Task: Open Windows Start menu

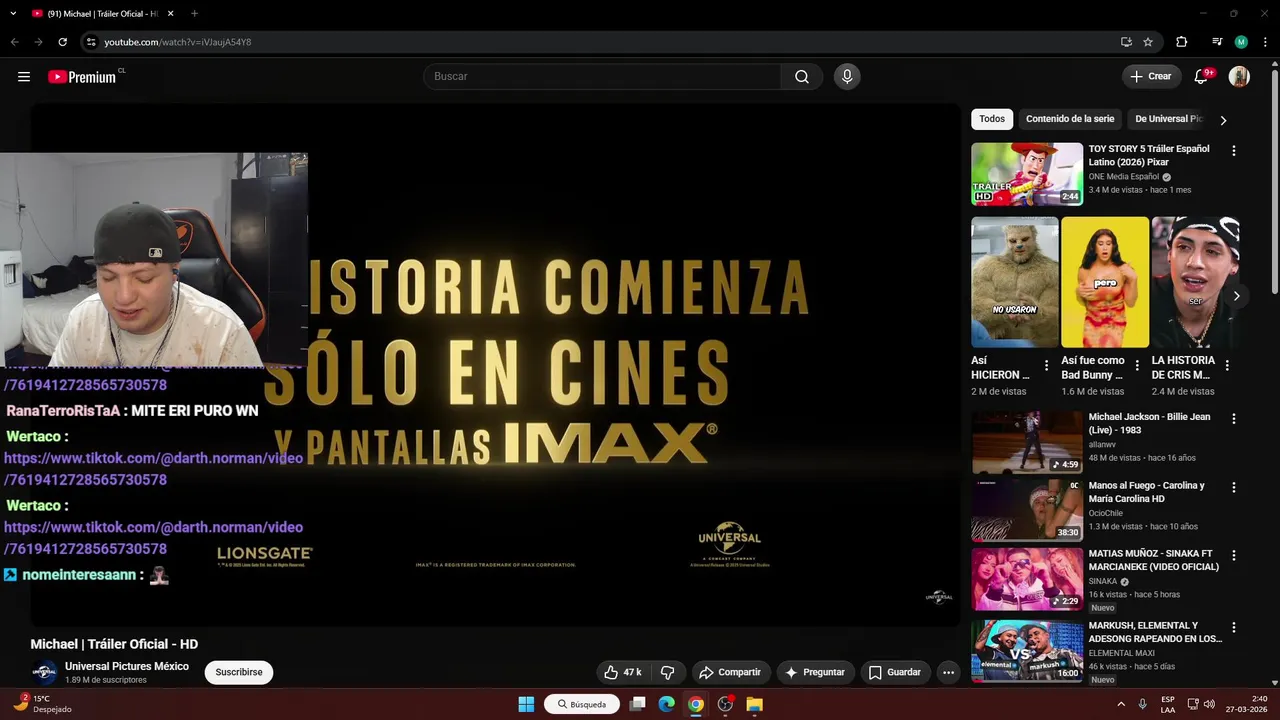Action: coord(526,704)
